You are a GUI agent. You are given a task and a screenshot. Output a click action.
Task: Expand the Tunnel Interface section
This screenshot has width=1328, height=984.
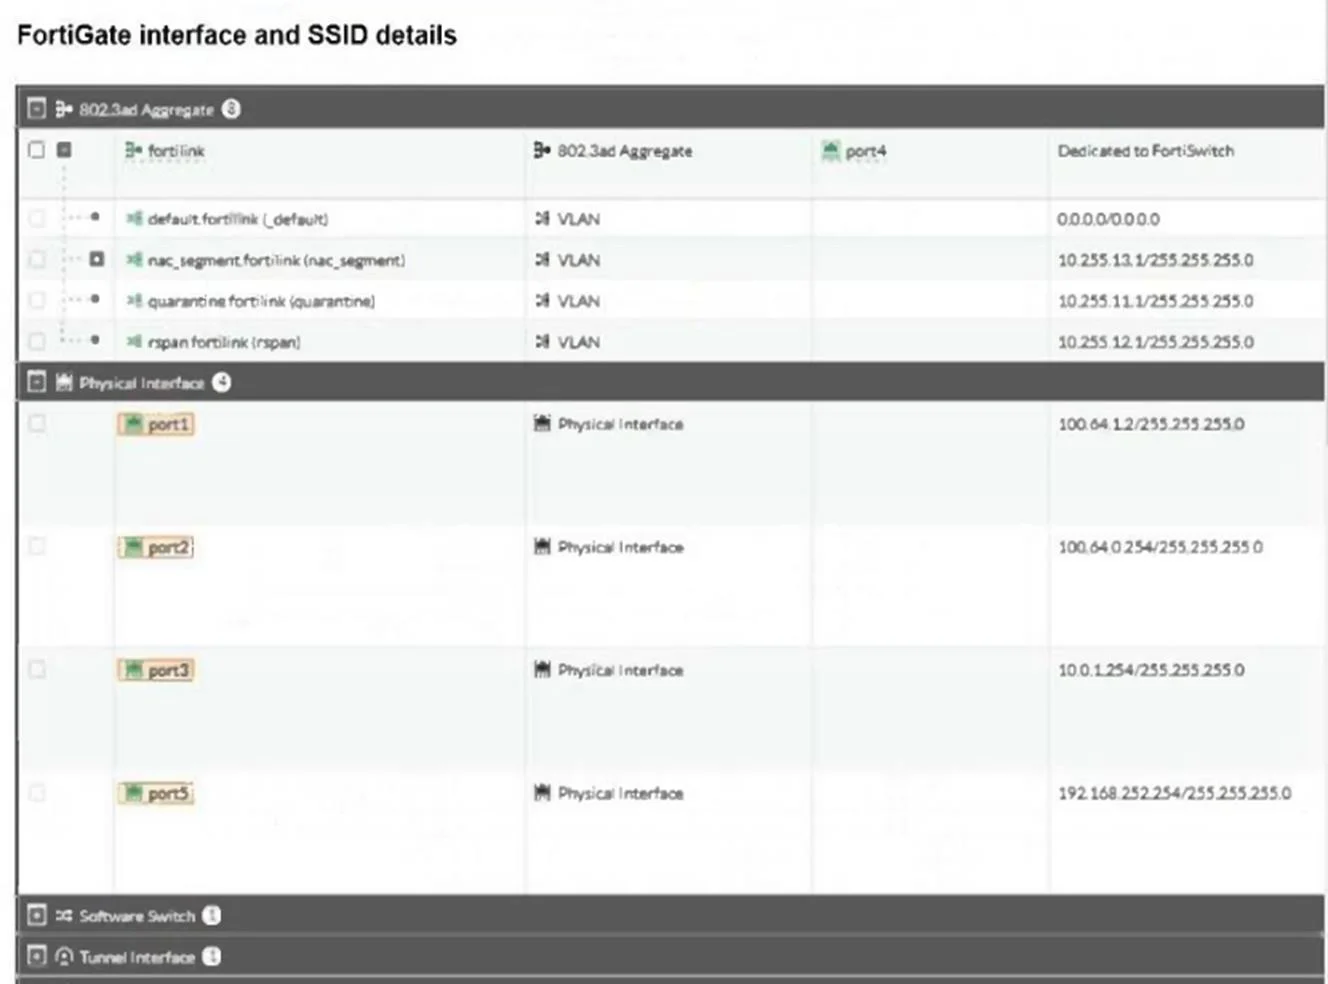37,956
